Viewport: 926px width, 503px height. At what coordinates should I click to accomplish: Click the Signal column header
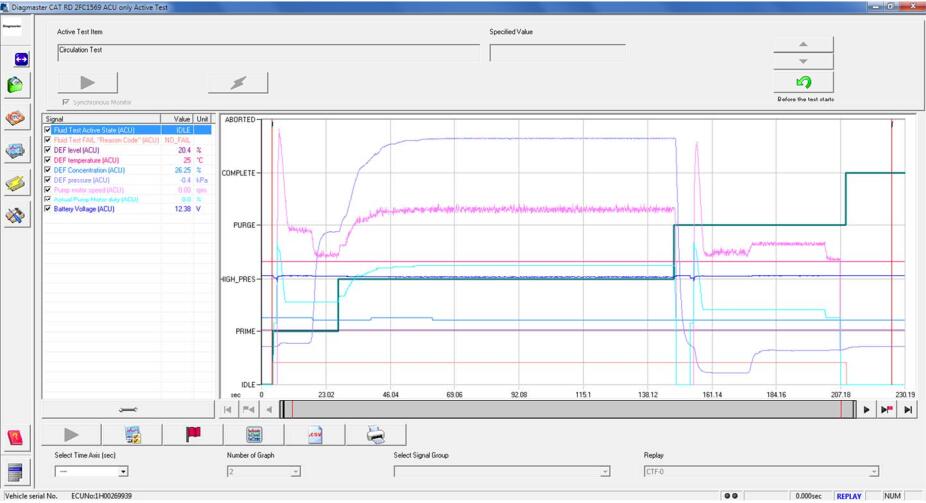[102, 119]
